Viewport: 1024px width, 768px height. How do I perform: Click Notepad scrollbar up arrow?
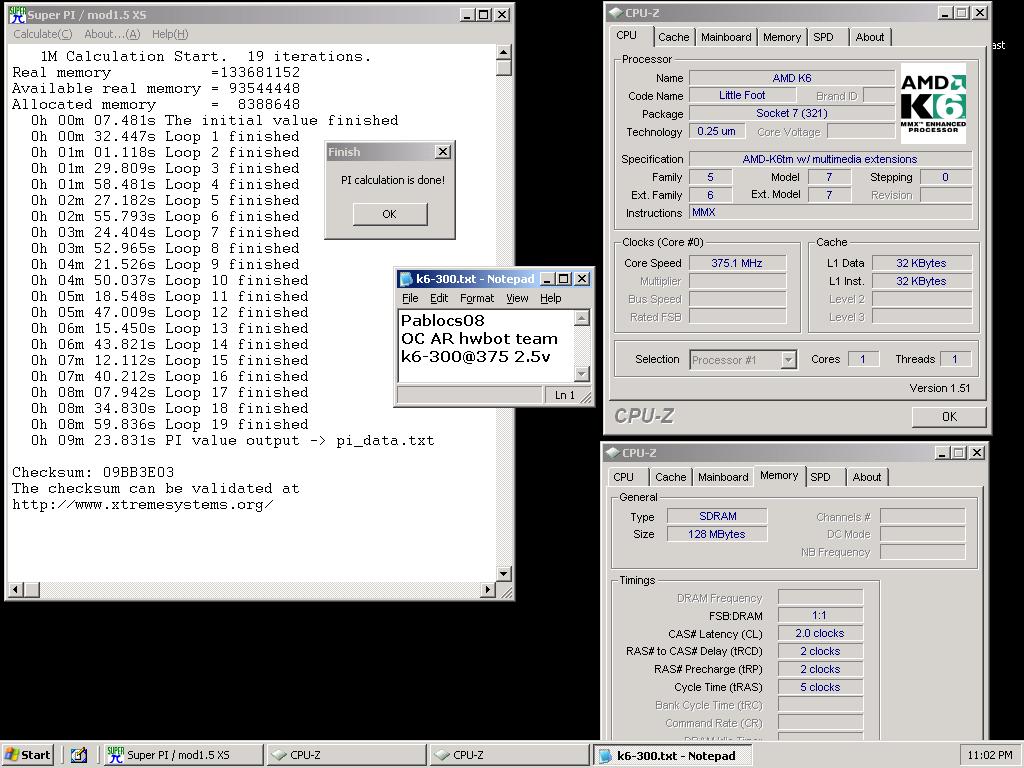click(x=582, y=318)
